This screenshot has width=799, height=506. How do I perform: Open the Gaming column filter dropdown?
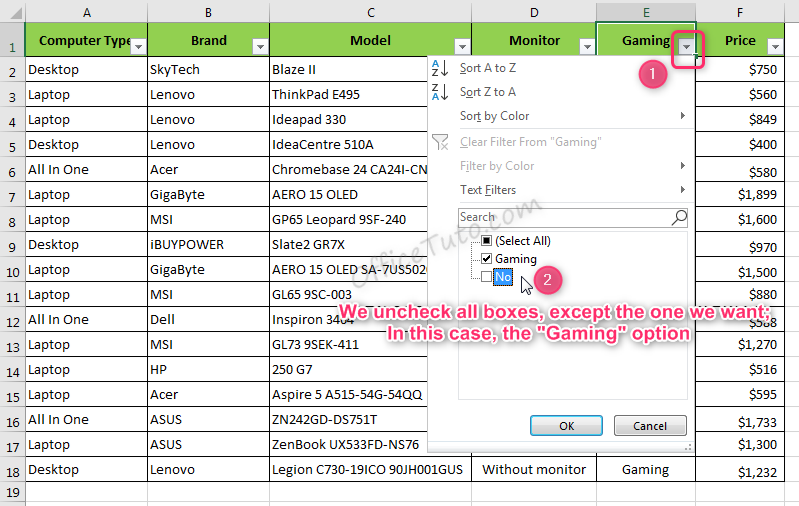click(686, 47)
